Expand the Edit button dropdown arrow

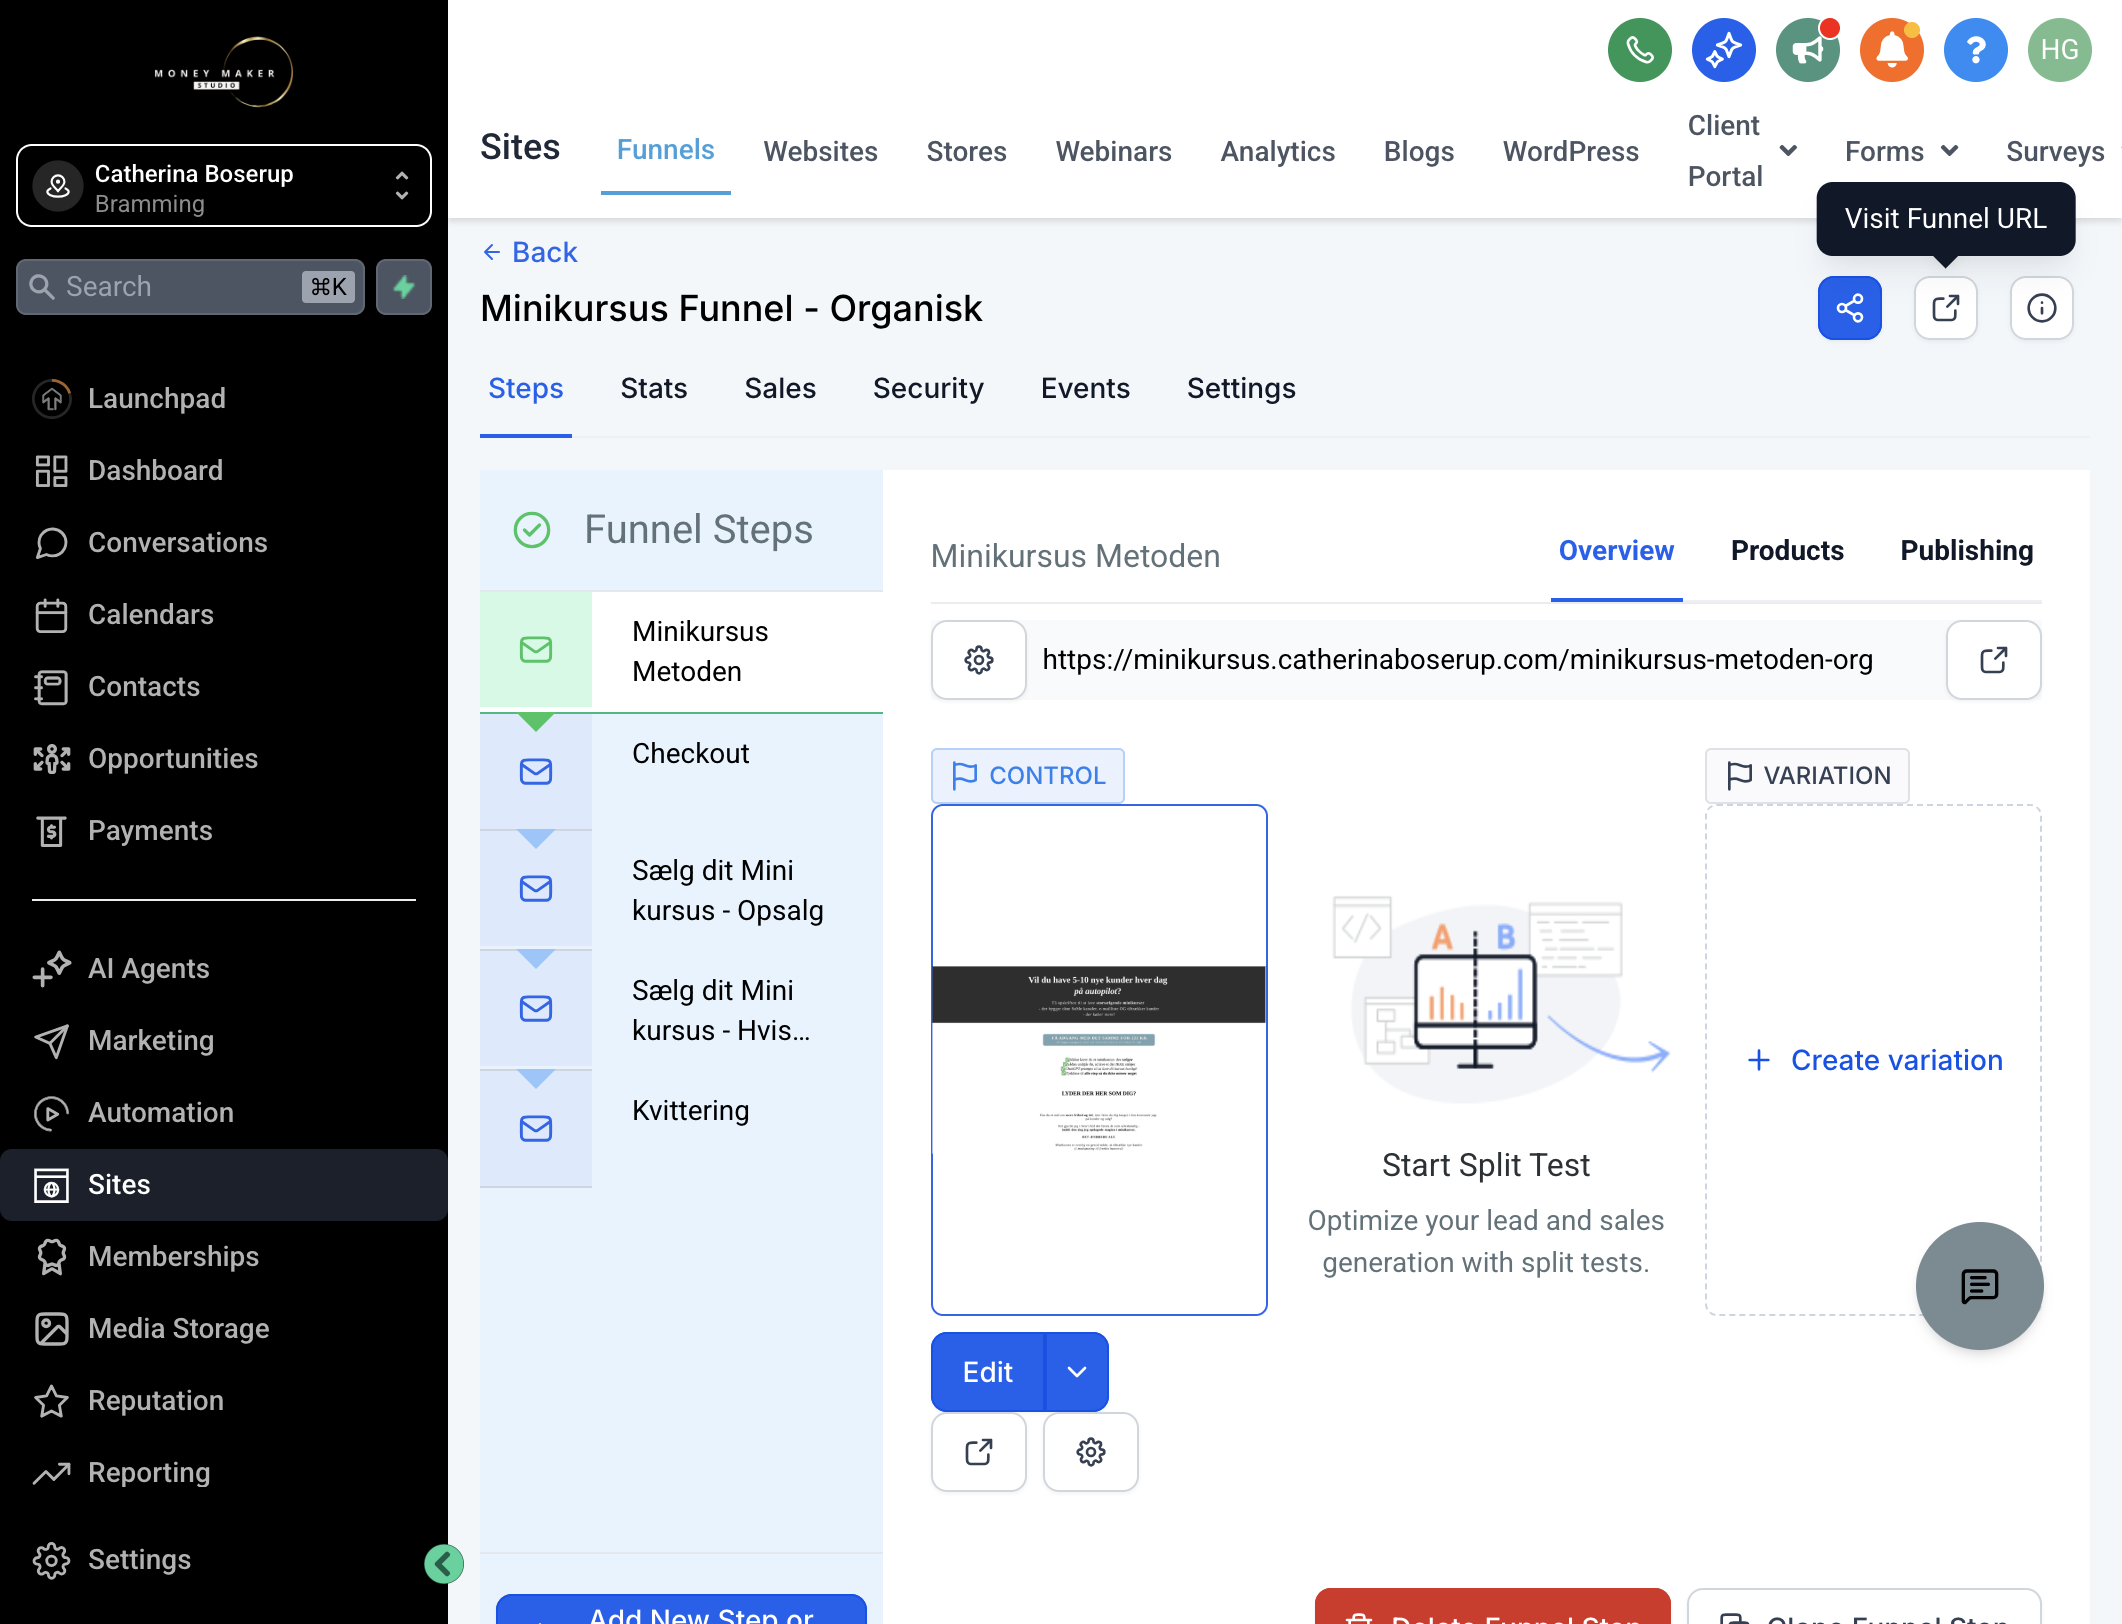[x=1076, y=1372]
